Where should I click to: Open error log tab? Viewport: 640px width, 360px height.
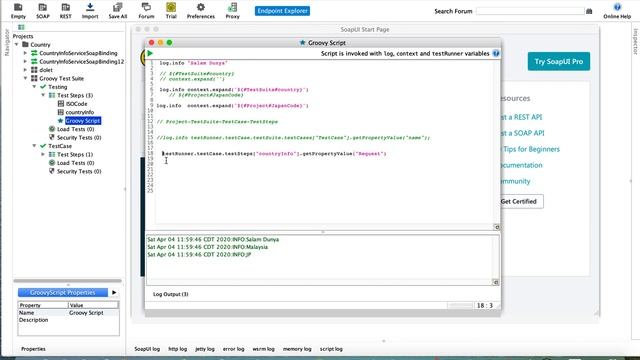tap(233, 349)
